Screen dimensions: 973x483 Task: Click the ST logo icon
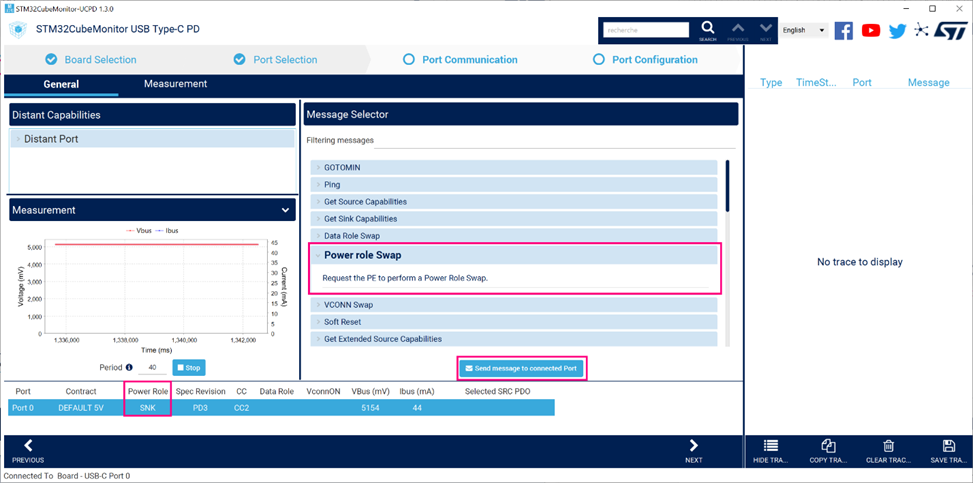(949, 30)
